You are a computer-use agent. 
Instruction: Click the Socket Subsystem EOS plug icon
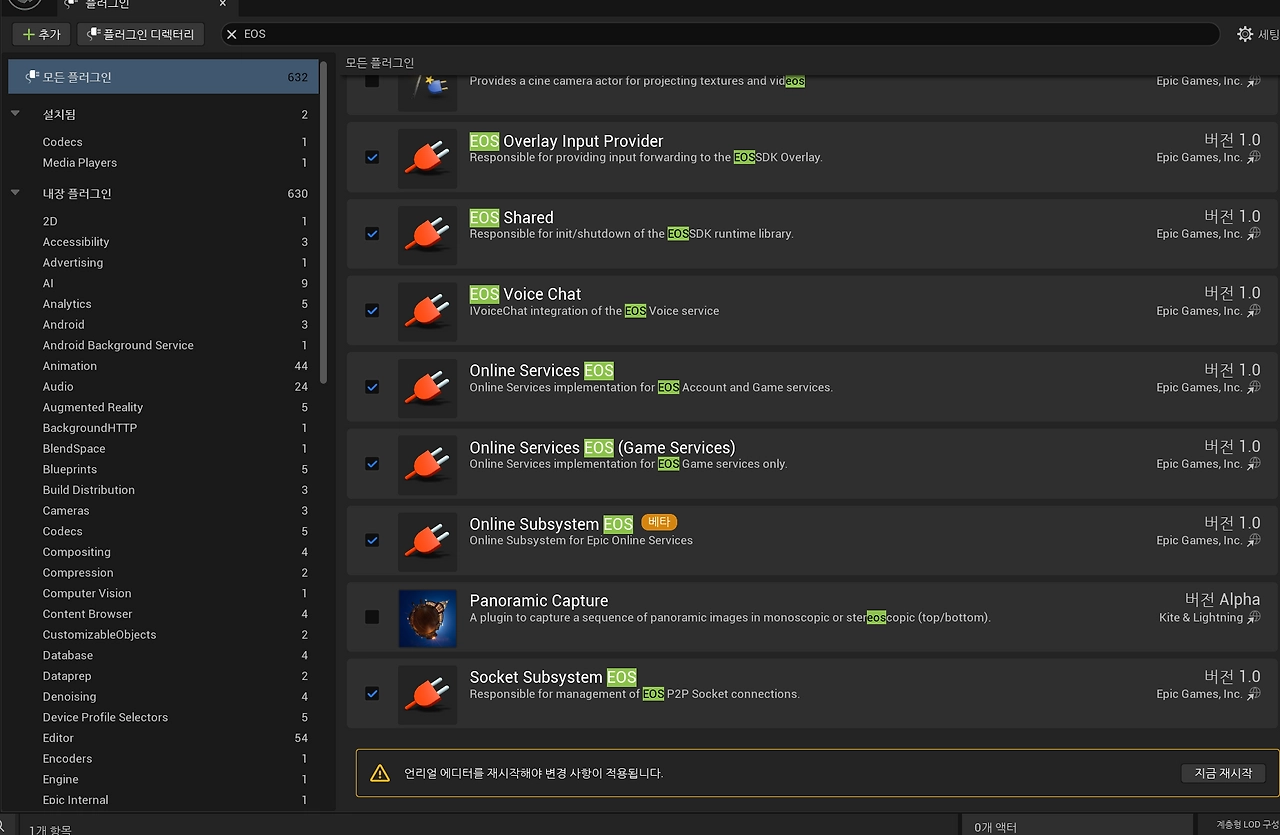tap(427, 695)
